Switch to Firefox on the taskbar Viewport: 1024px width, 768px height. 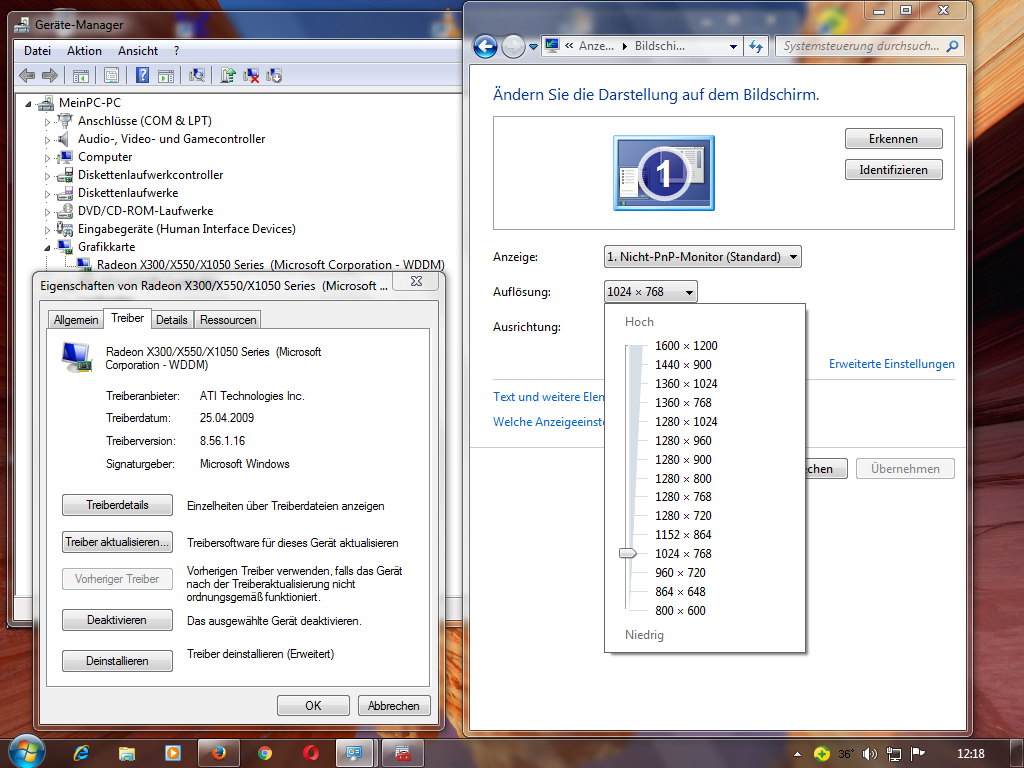point(218,754)
